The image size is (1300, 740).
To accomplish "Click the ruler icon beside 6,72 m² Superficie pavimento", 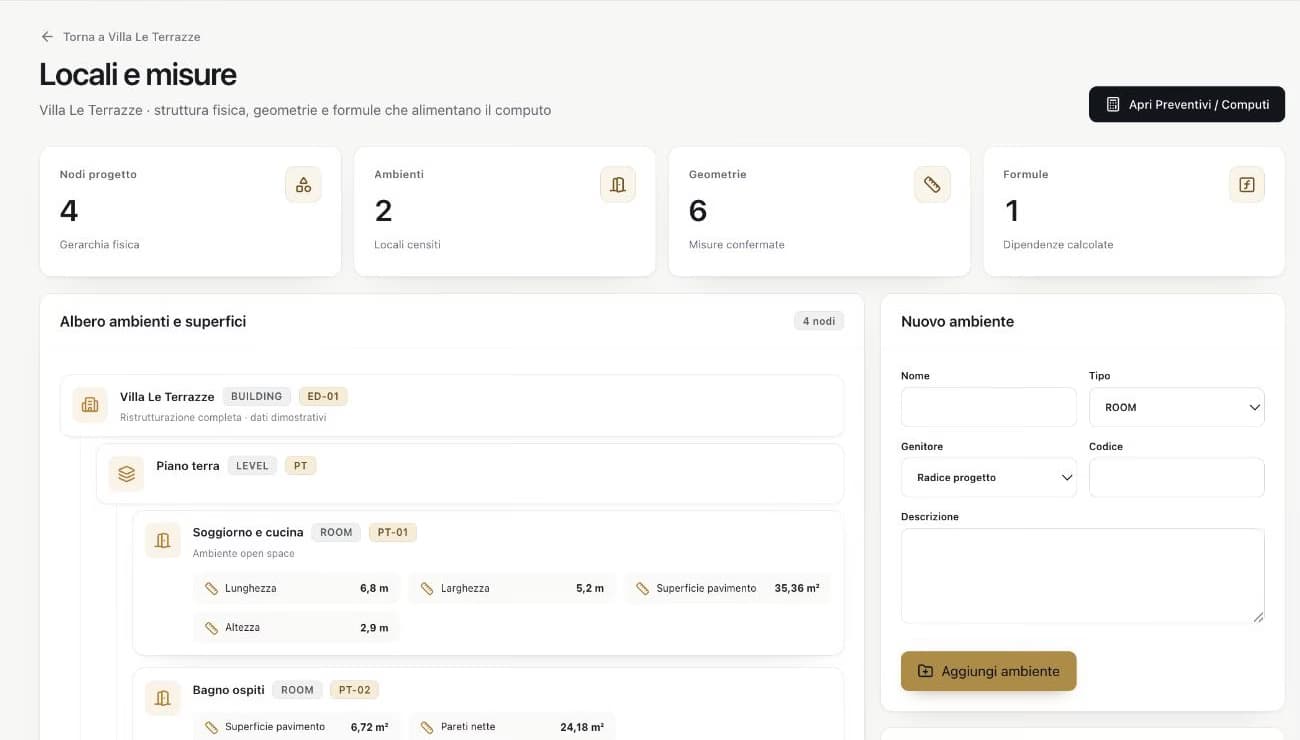I will click(211, 727).
